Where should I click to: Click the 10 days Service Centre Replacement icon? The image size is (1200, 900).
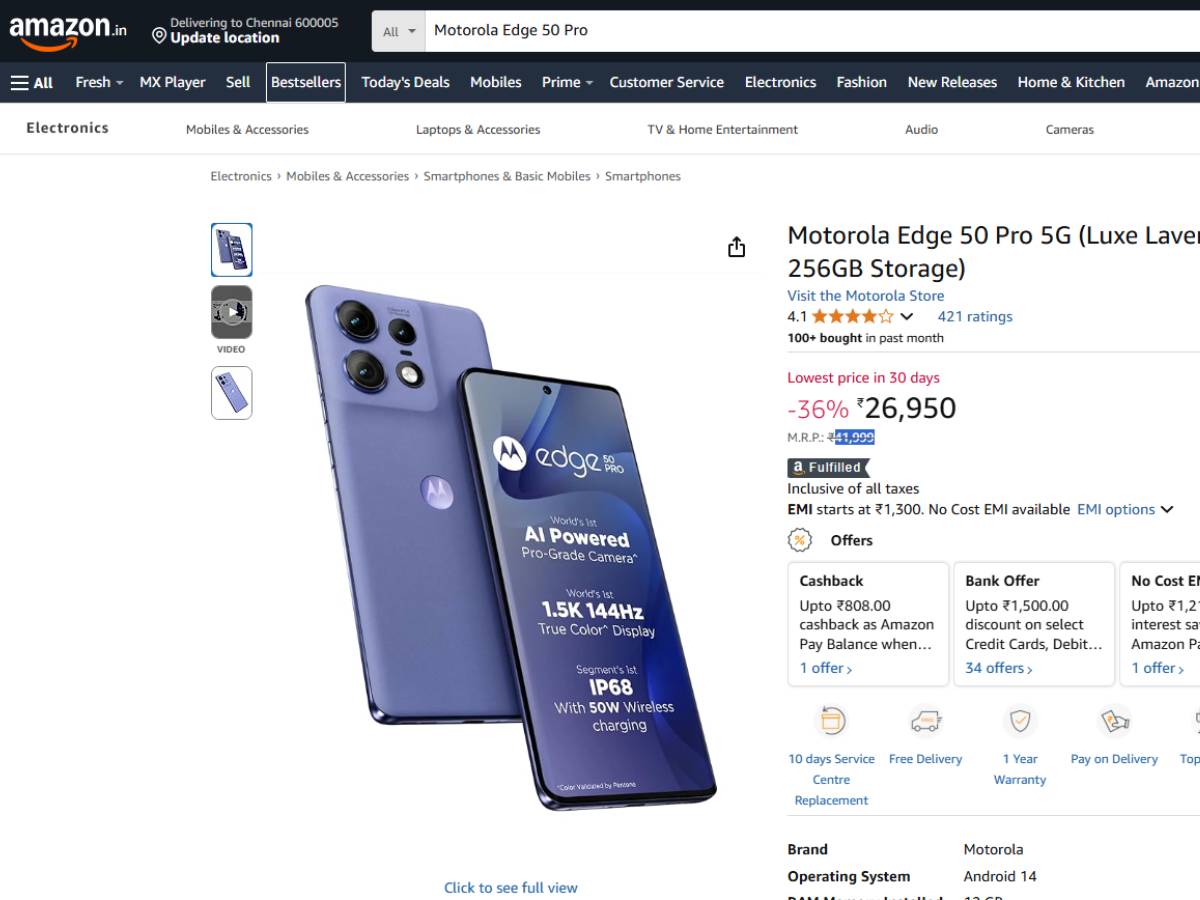[x=832, y=720]
